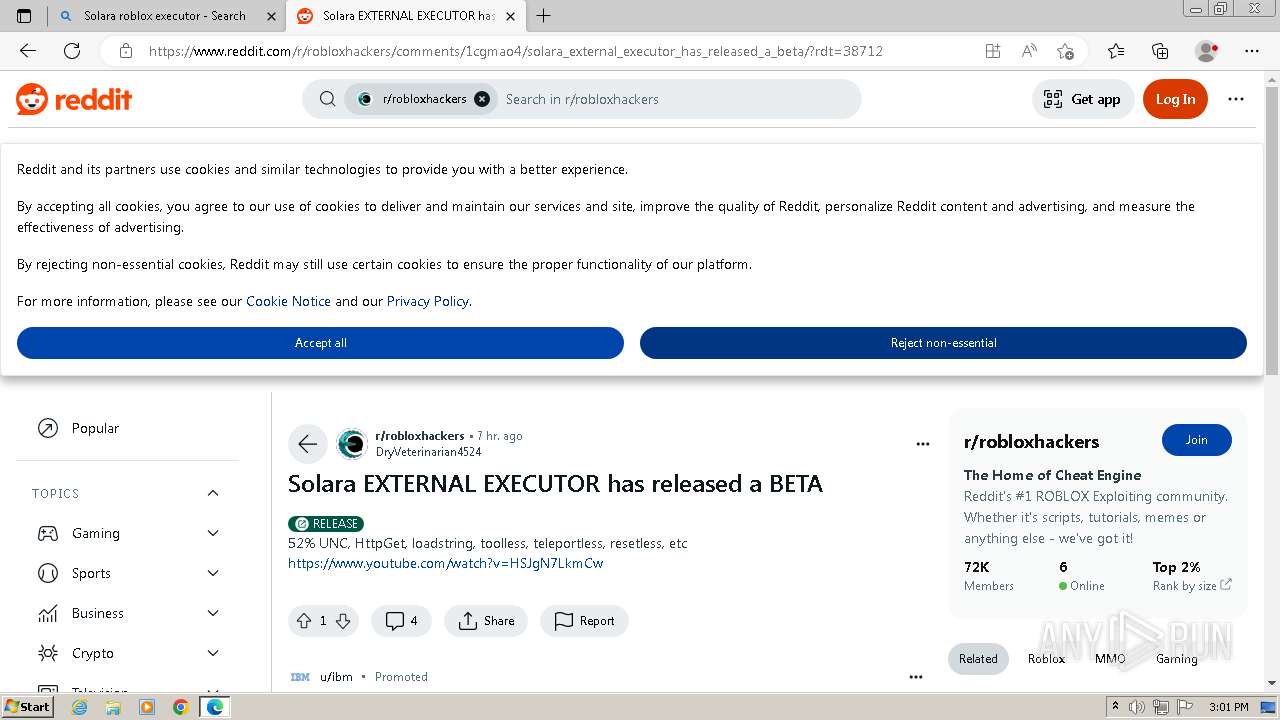The height and width of the screenshot is (720, 1280).
Task: Click Log In button
Action: tap(1175, 99)
